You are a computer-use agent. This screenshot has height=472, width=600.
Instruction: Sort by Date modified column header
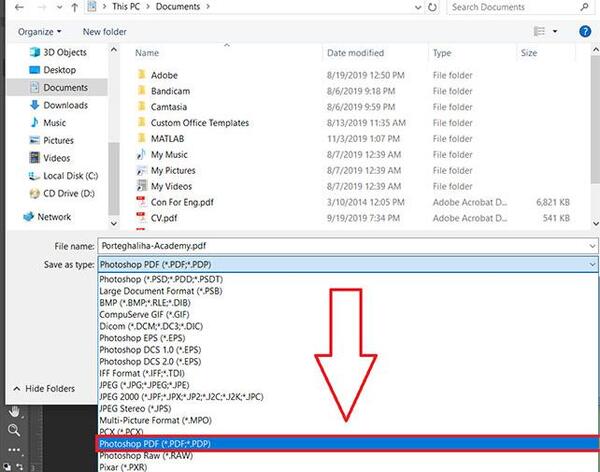[355, 53]
